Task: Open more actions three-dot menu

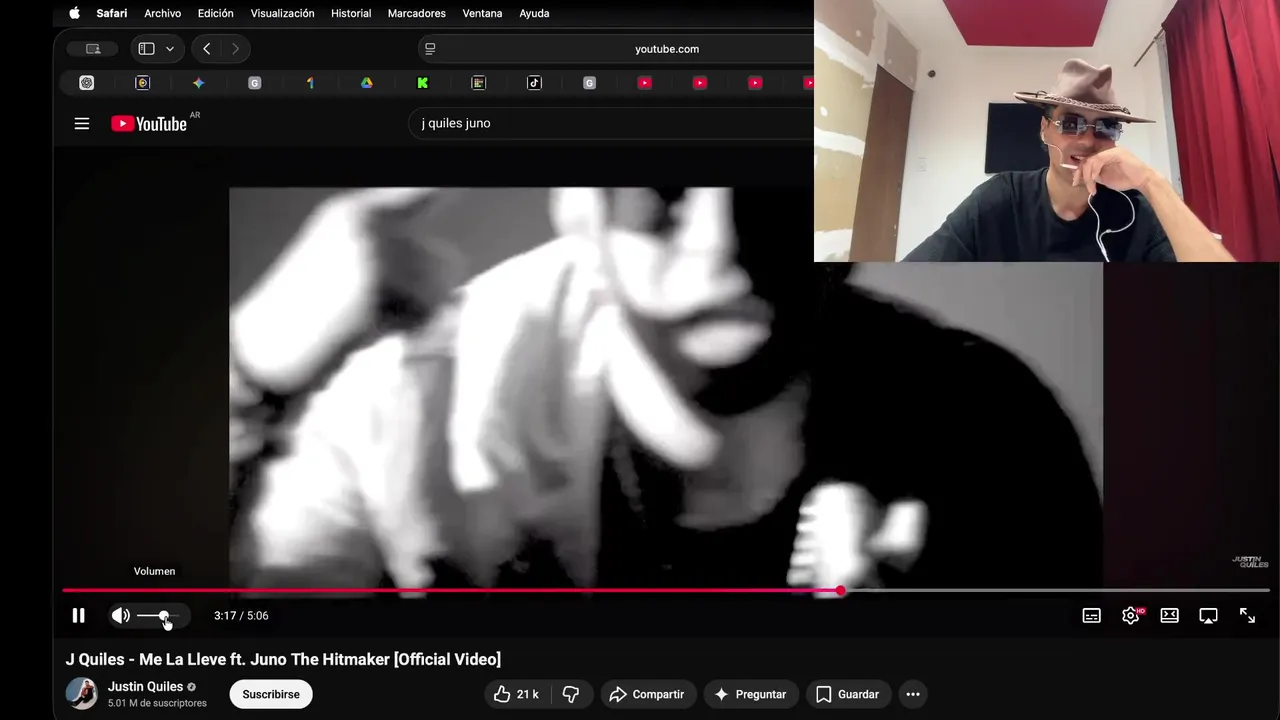Action: click(x=913, y=694)
